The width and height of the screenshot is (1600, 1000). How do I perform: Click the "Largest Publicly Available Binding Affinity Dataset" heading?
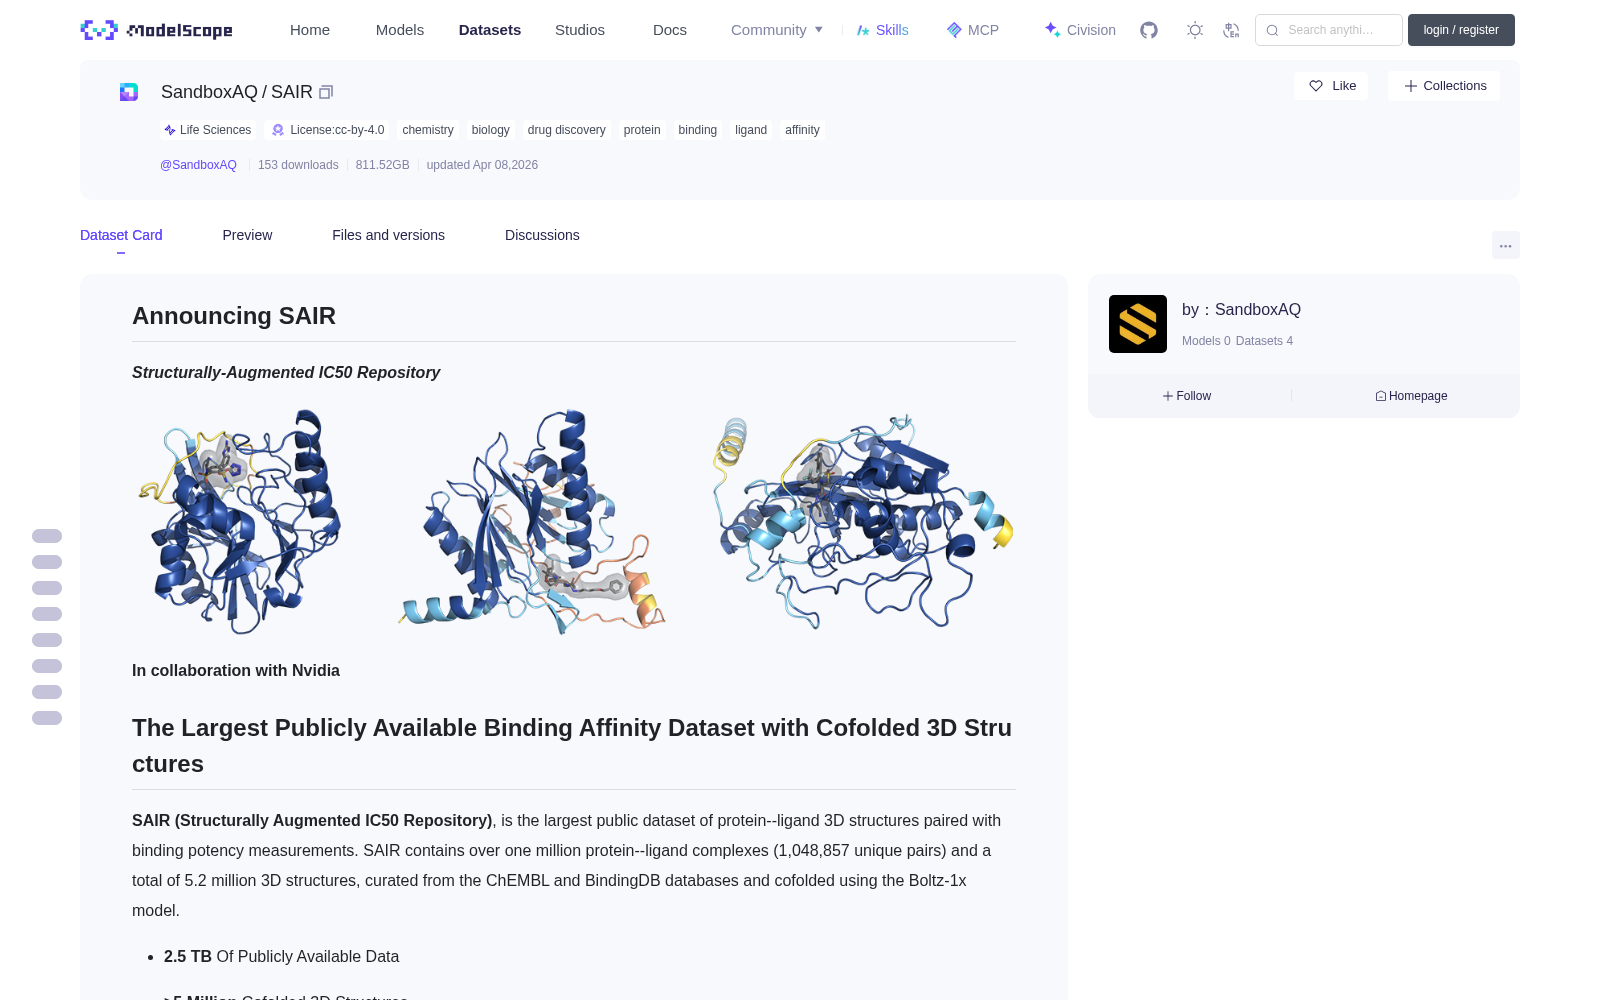[573, 746]
